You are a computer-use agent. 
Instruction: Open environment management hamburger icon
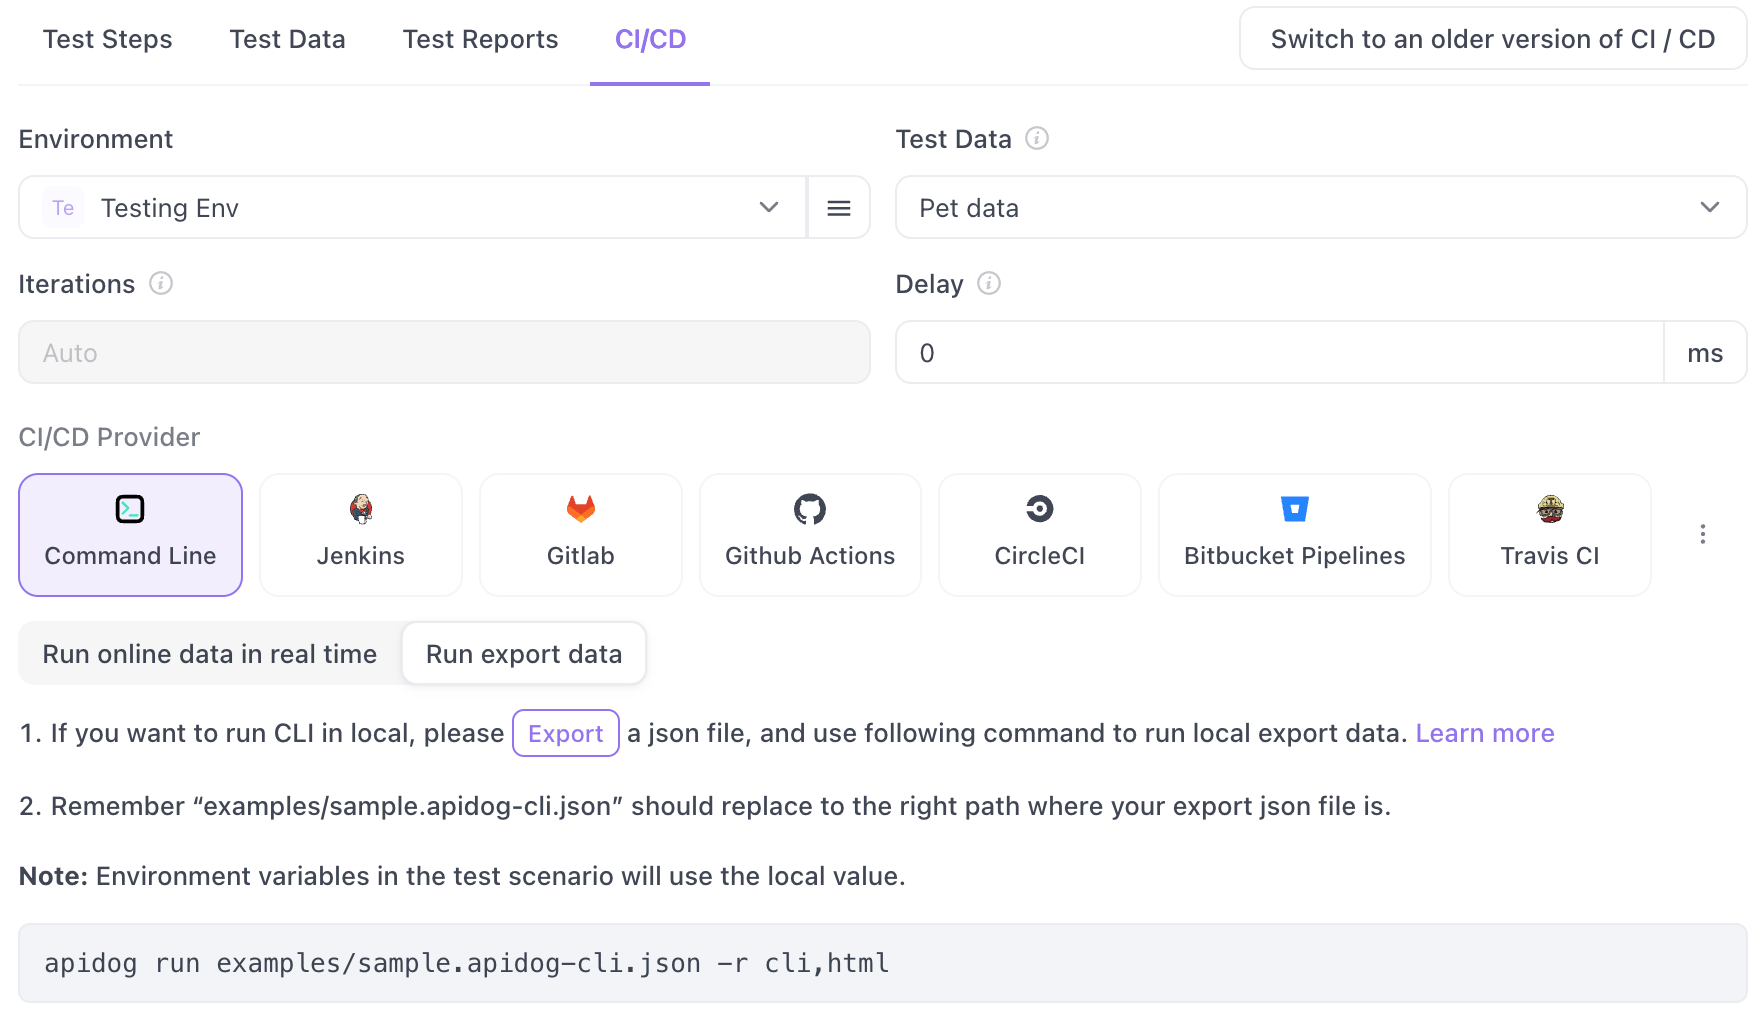click(x=839, y=208)
